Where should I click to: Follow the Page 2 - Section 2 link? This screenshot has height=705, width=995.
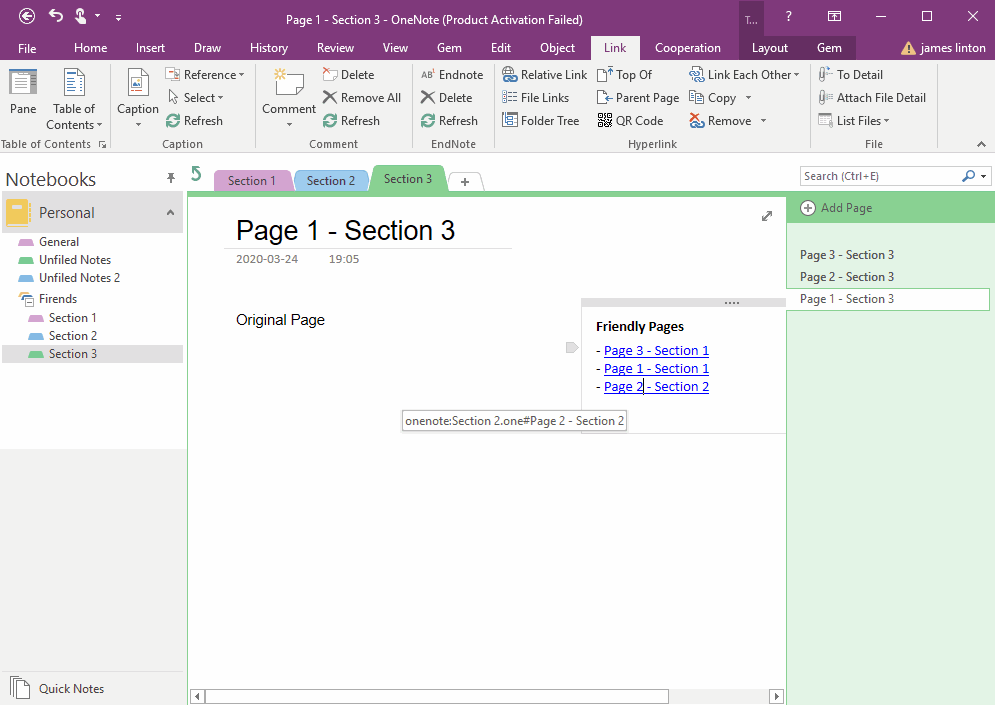(656, 387)
